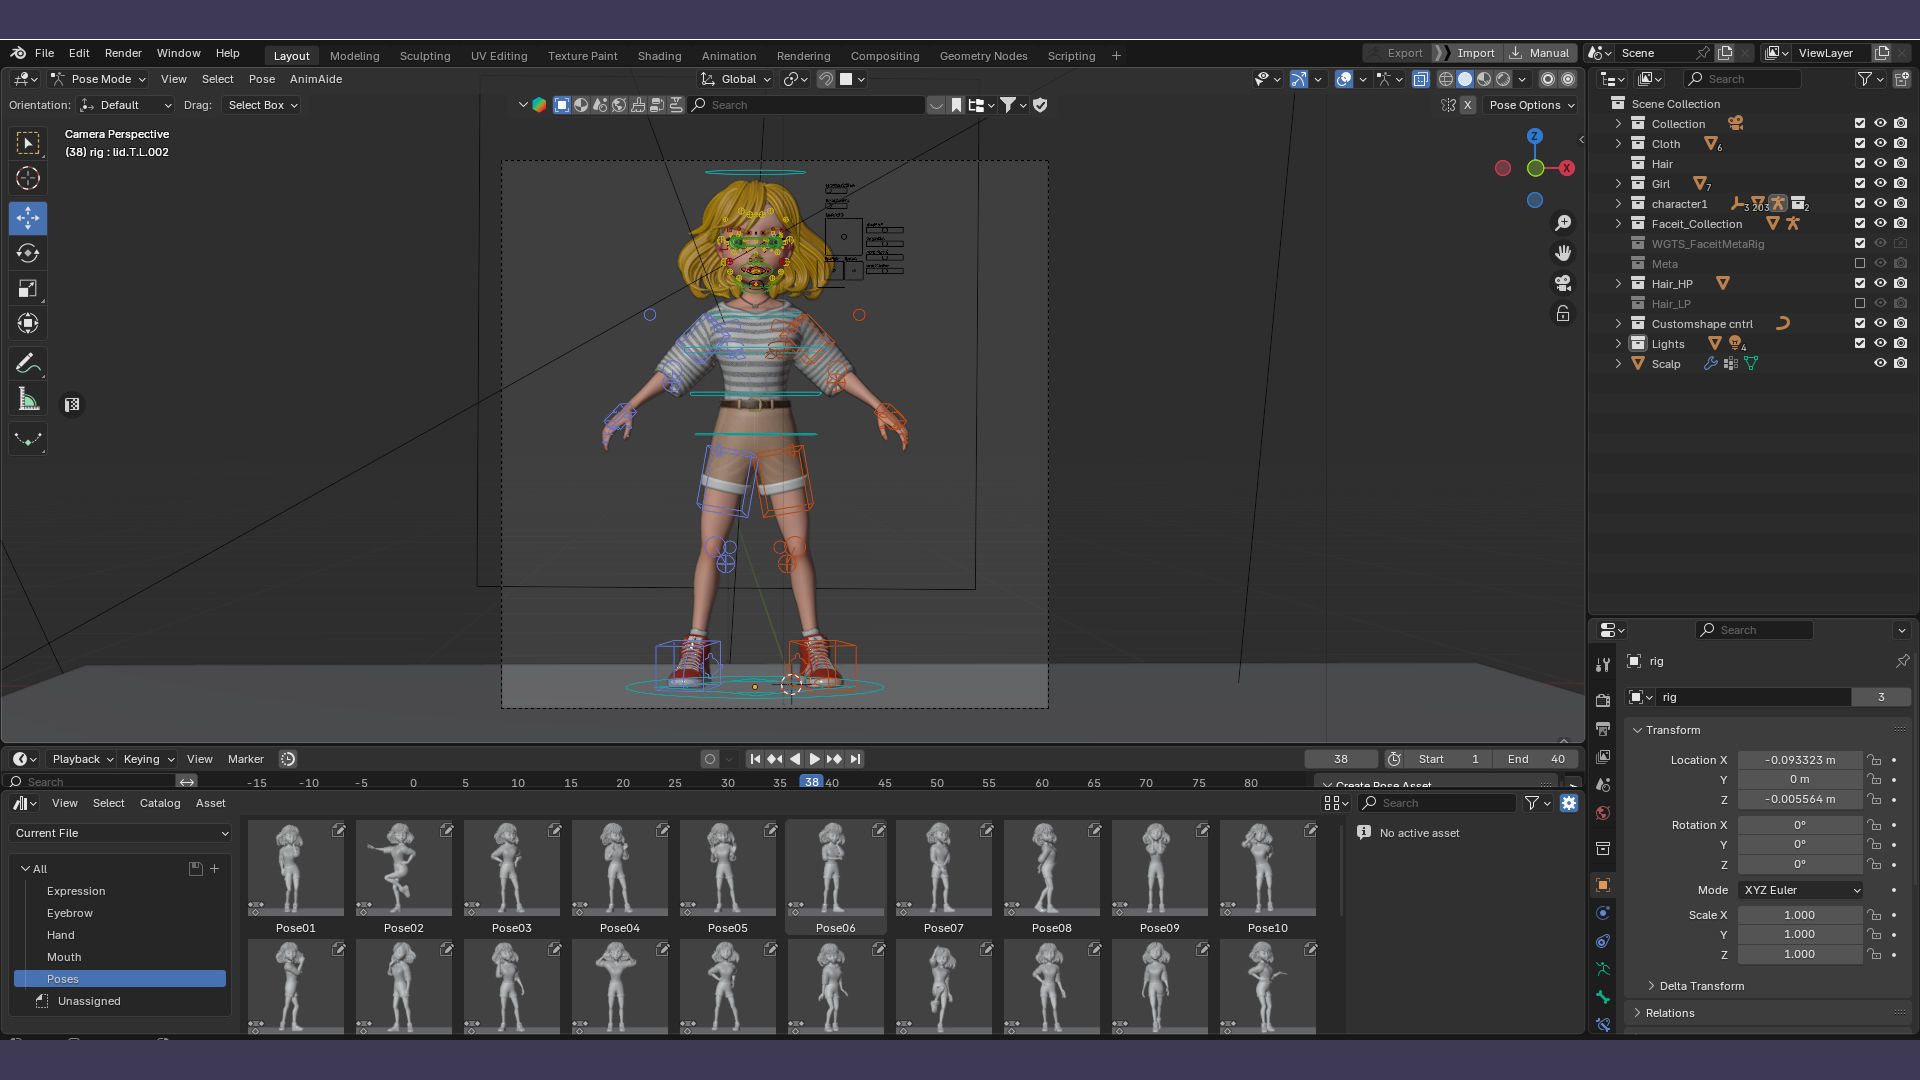This screenshot has height=1080, width=1920.
Task: Open the Global orientation dropdown
Action: 737,79
